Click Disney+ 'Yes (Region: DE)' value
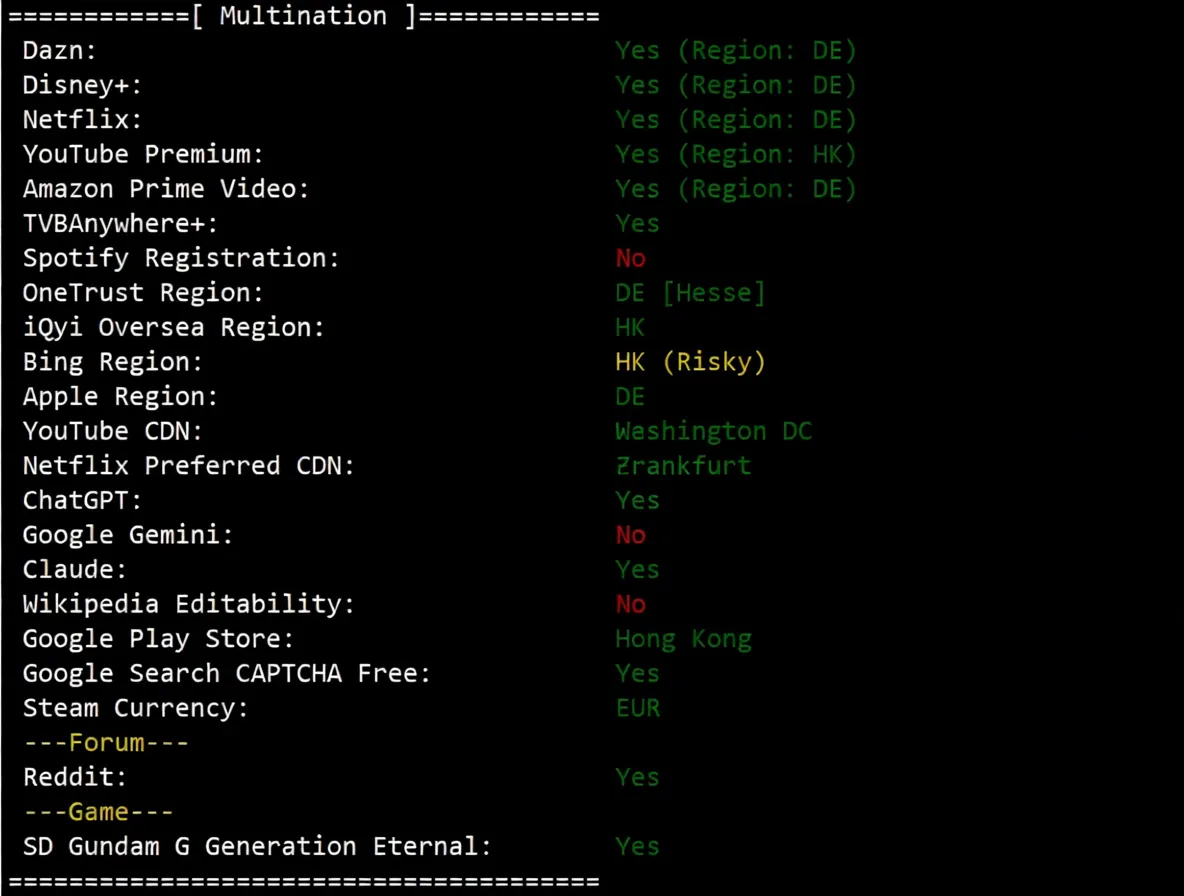The height and width of the screenshot is (896, 1184). click(735, 85)
